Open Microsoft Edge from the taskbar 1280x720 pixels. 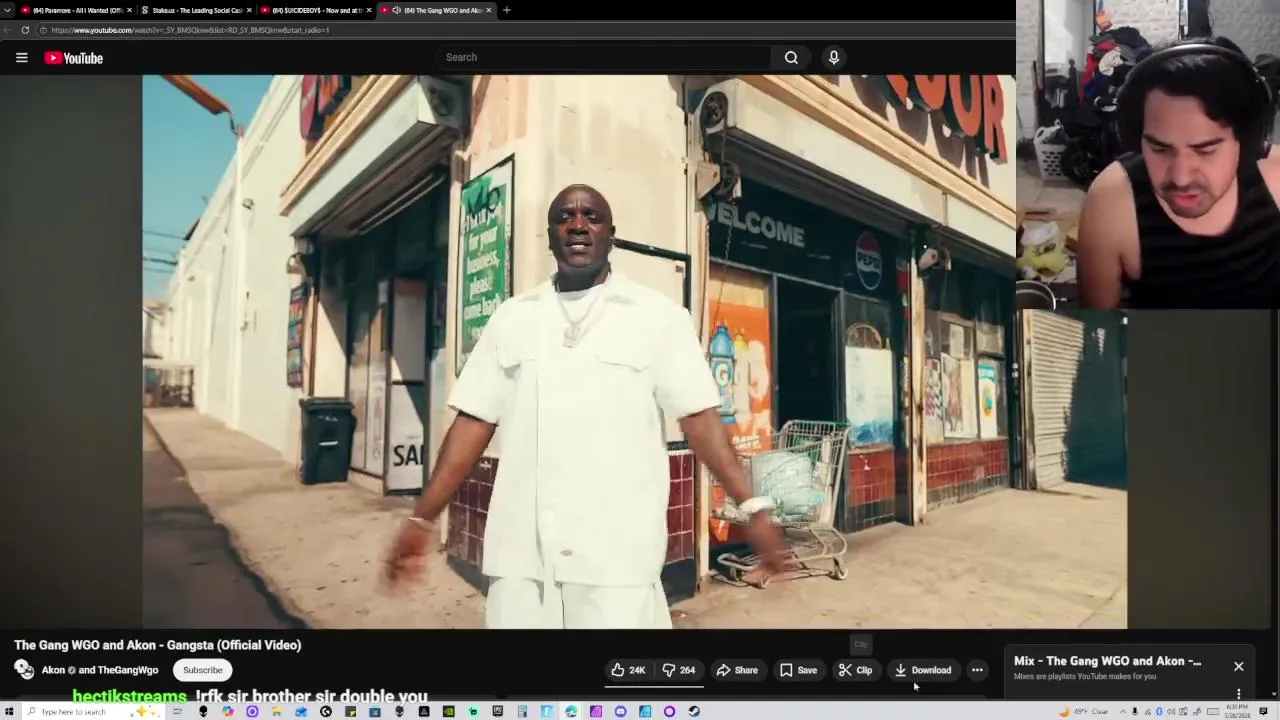click(571, 711)
